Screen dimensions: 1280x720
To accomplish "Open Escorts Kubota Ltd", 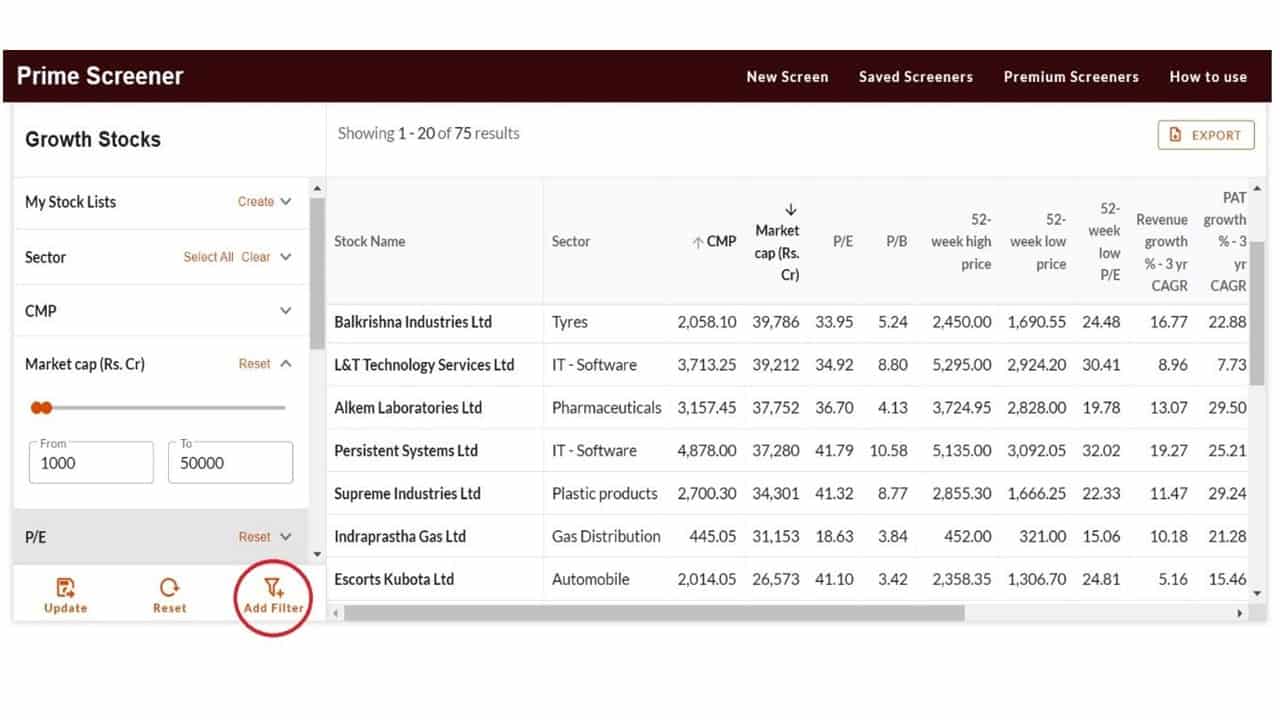I will pyautogui.click(x=394, y=580).
